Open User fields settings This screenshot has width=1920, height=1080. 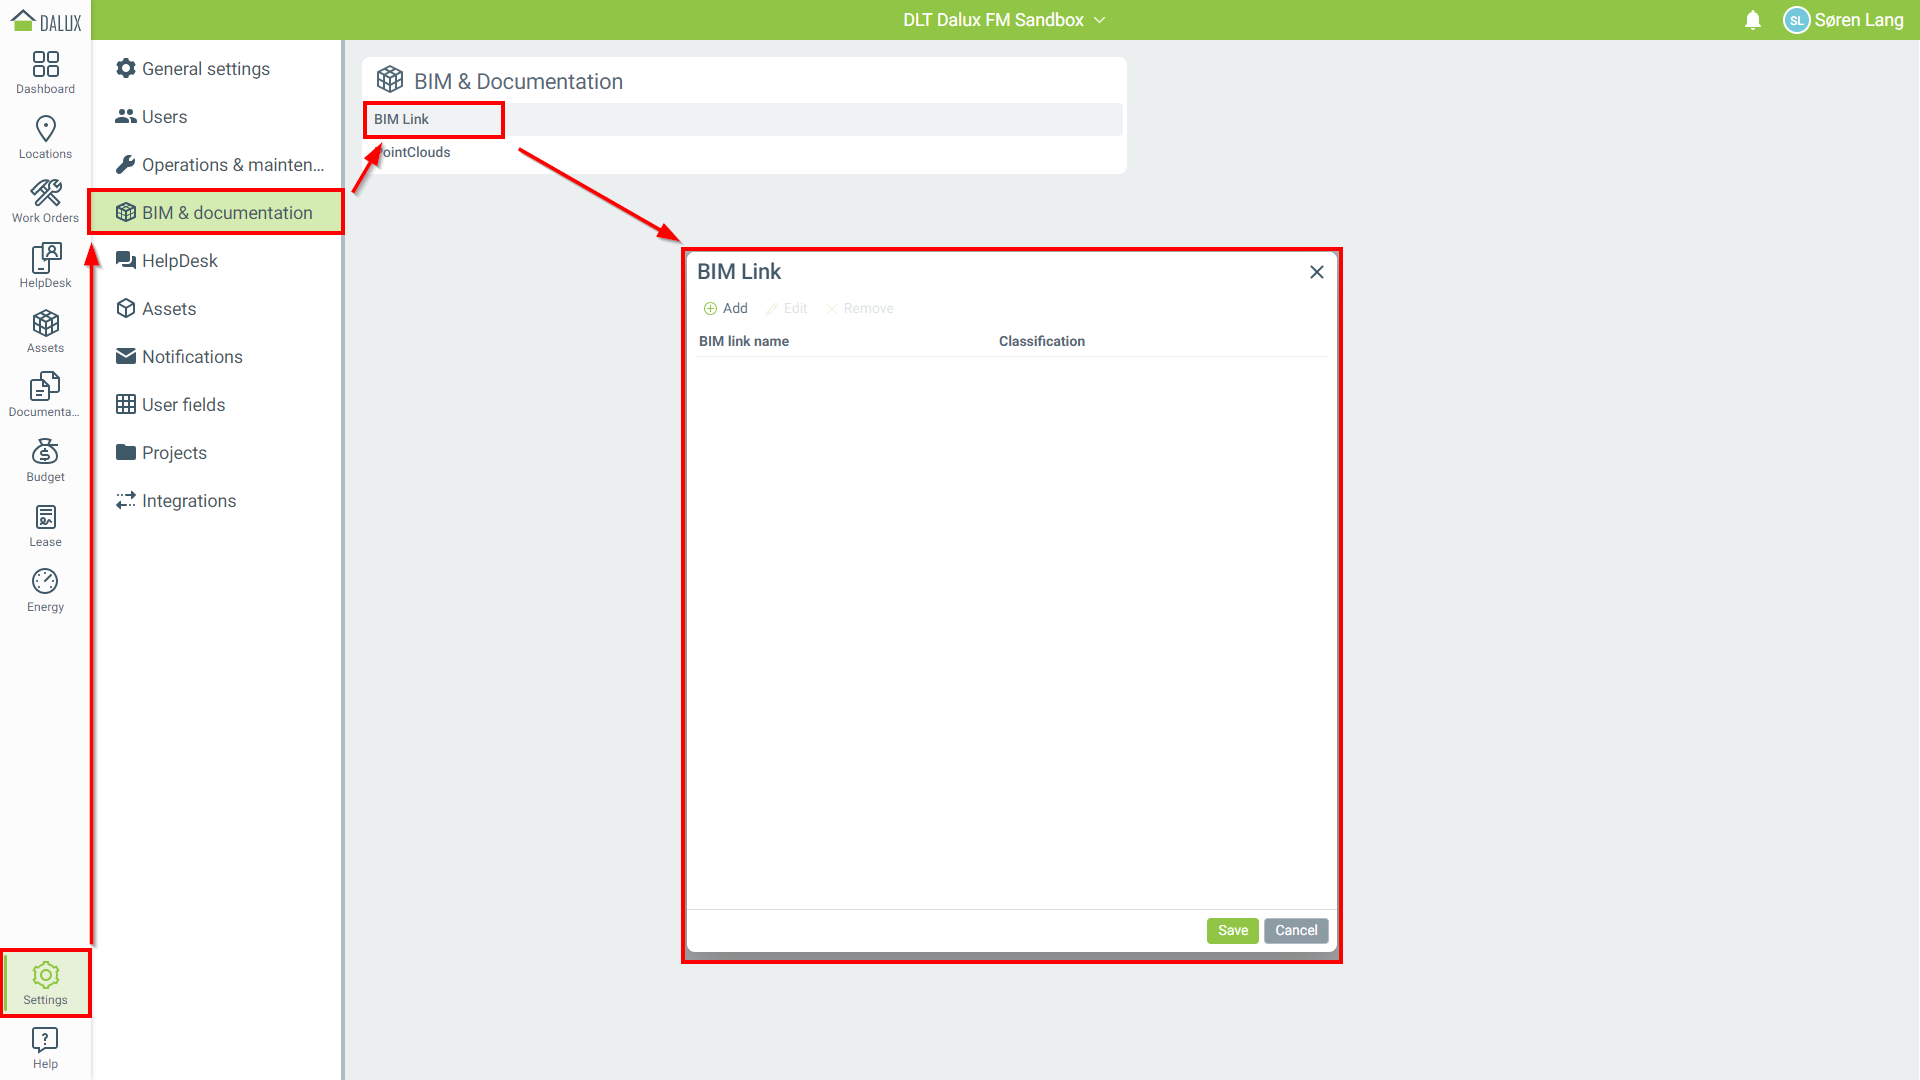[183, 405]
